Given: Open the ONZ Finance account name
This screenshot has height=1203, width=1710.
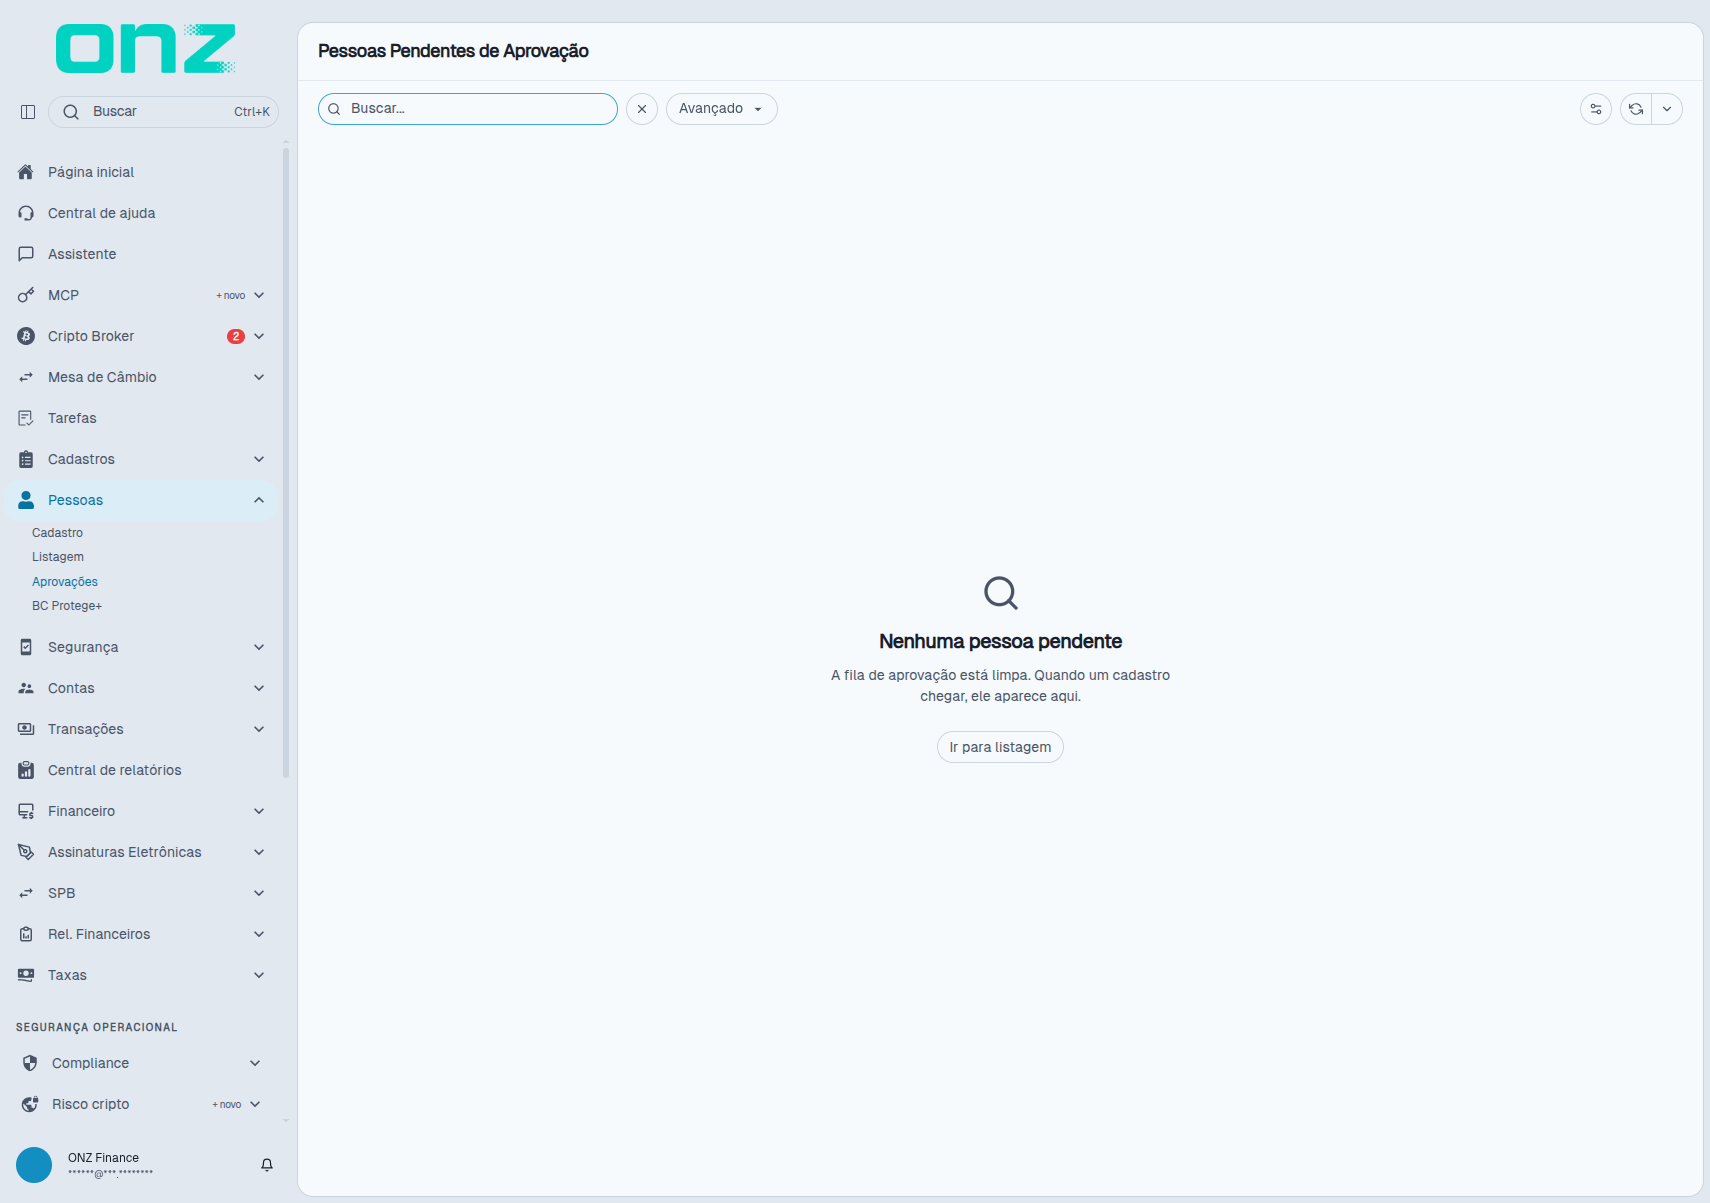Looking at the screenshot, I should tap(103, 1158).
